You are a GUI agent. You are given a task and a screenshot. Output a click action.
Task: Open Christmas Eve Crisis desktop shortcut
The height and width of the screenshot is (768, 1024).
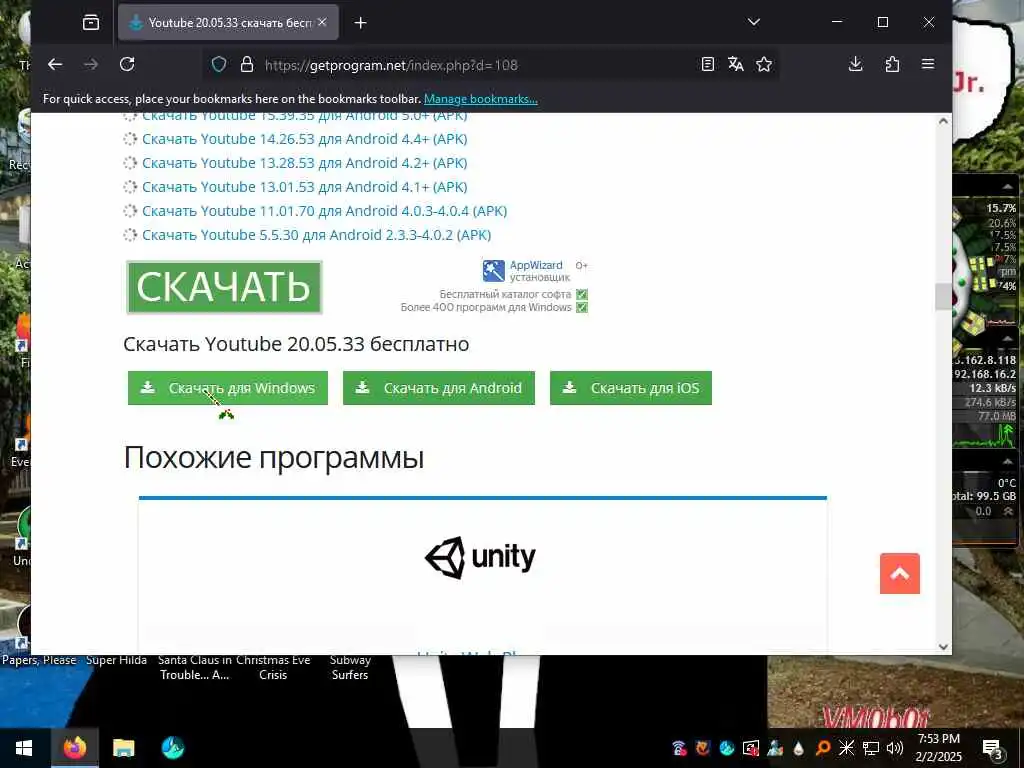(273, 667)
